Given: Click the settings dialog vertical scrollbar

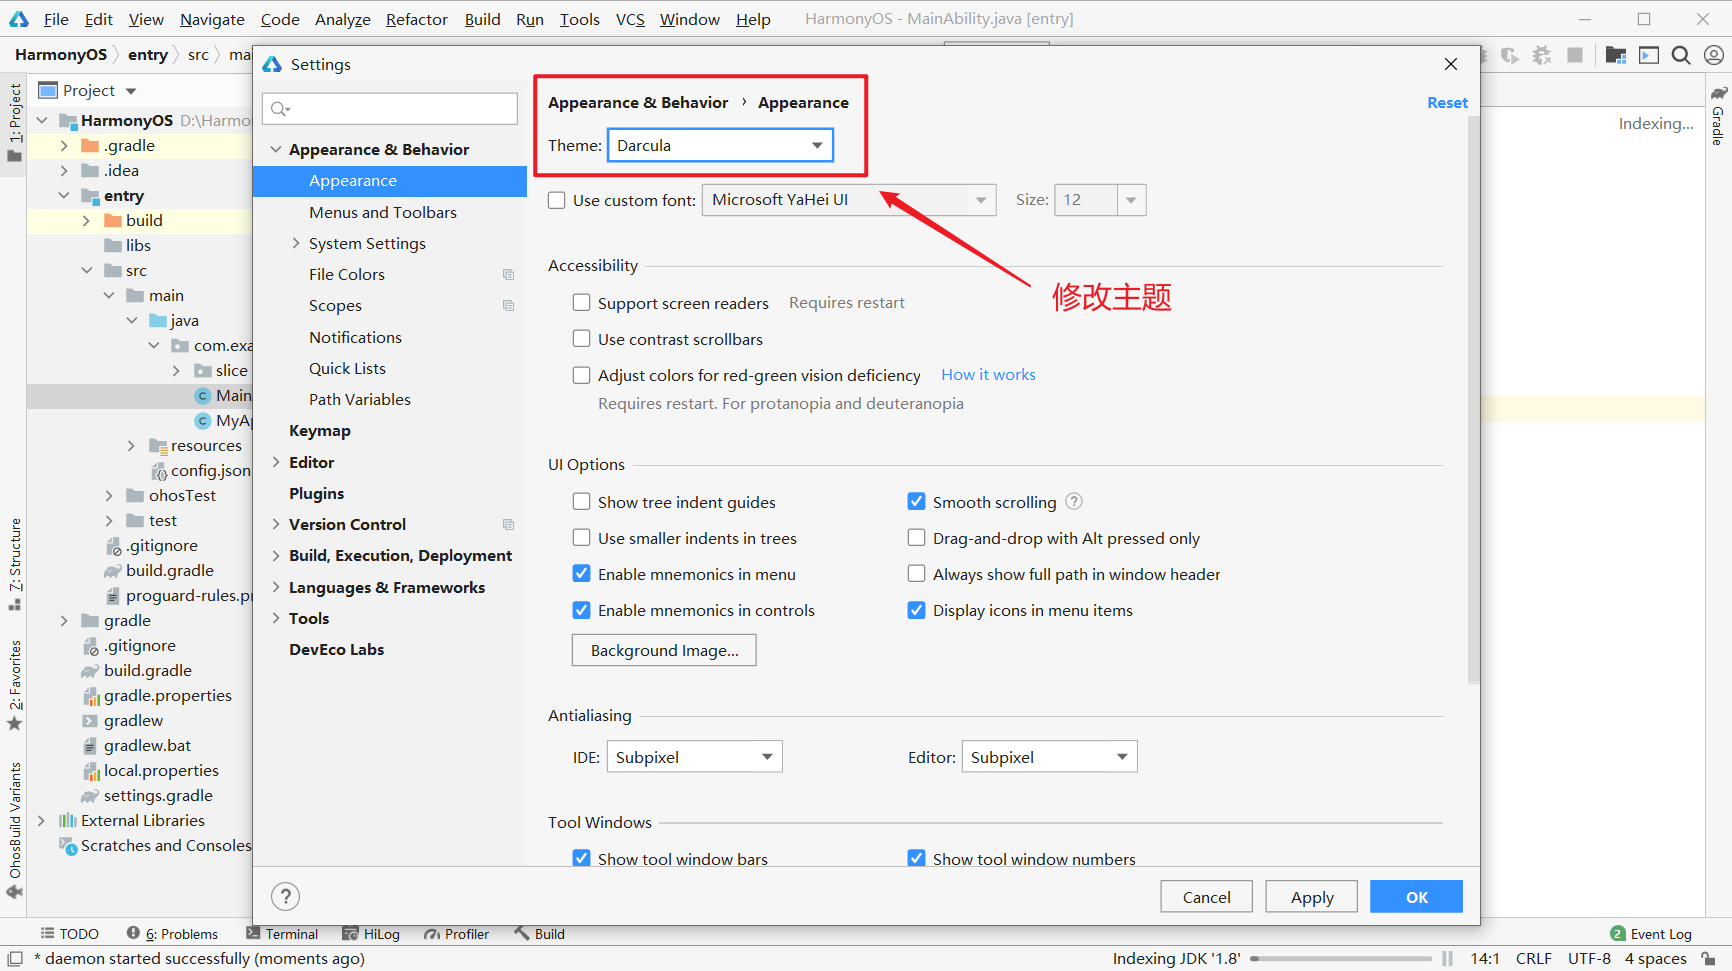Looking at the screenshot, I should click(x=1473, y=400).
